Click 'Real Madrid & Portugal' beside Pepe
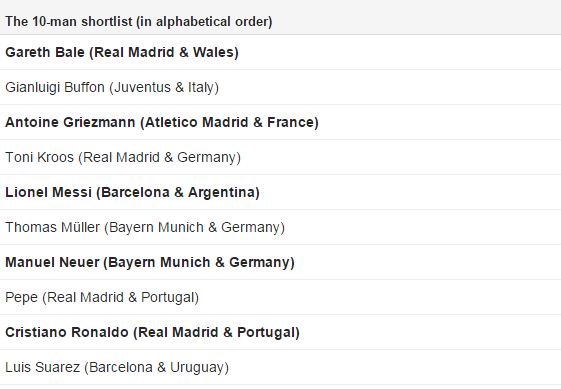Image resolution: width=561 pixels, height=389 pixels. coord(121,297)
